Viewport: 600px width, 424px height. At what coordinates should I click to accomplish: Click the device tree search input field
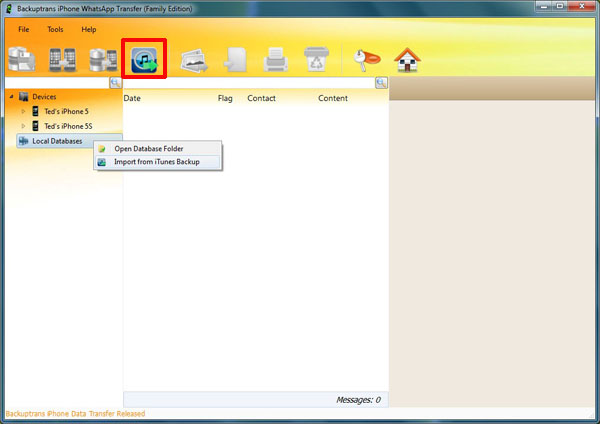pos(57,83)
